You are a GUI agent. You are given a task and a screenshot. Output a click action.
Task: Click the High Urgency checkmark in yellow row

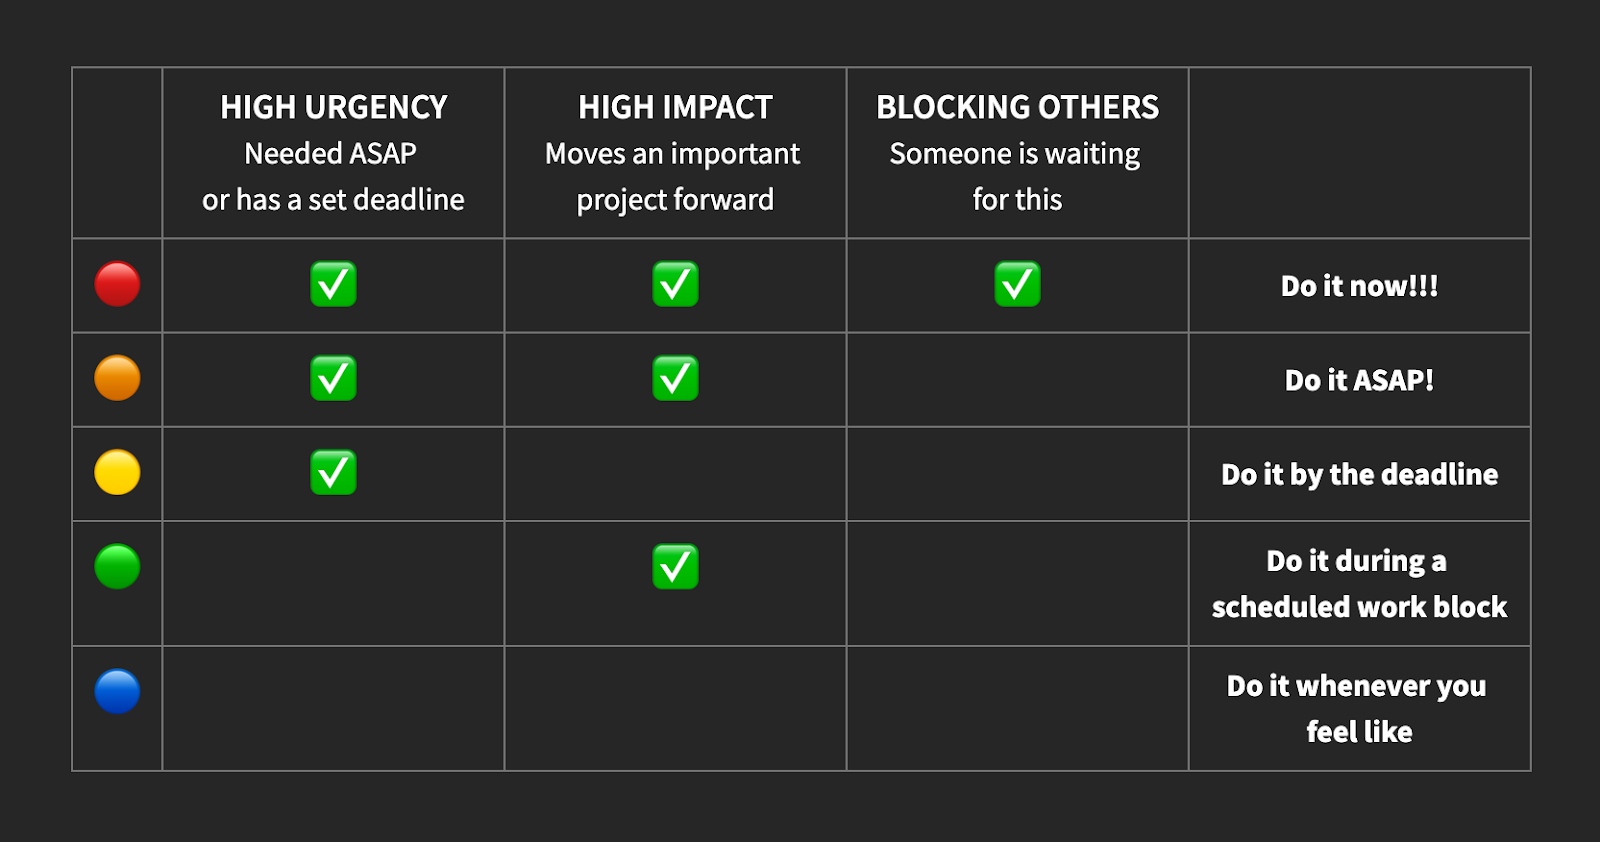[333, 472]
